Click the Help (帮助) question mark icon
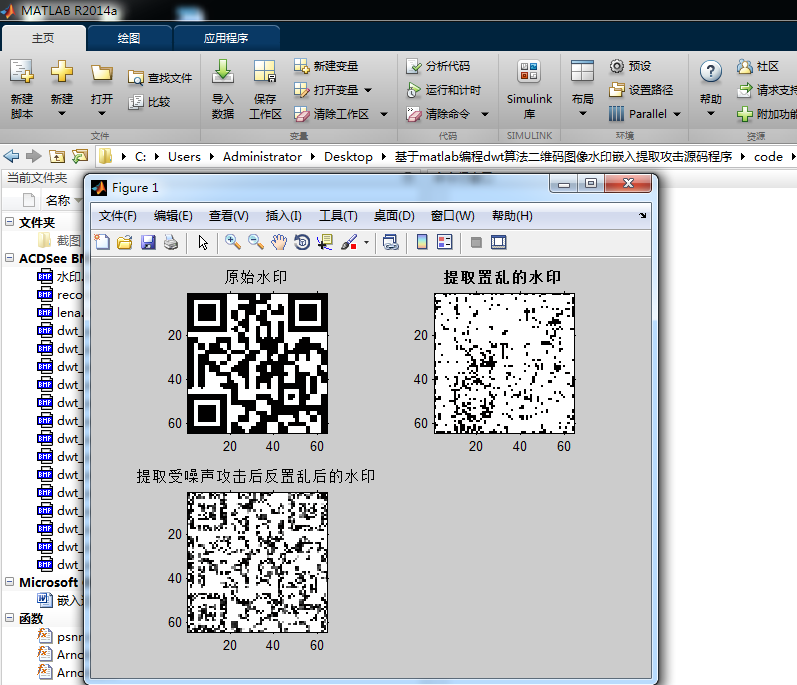This screenshot has width=797, height=685. click(x=711, y=72)
